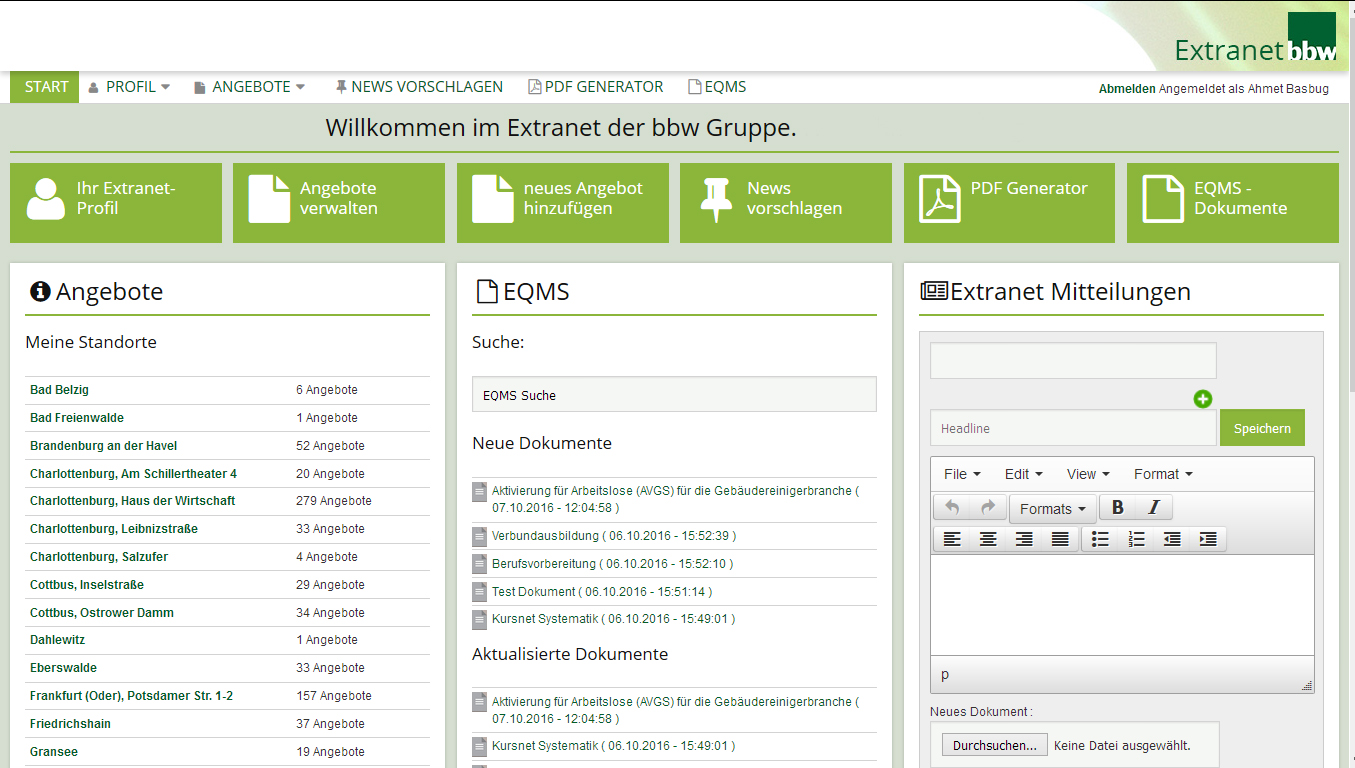This screenshot has height=768, width=1355.
Task: Click the undo icon in editor toolbar
Action: [x=952, y=508]
